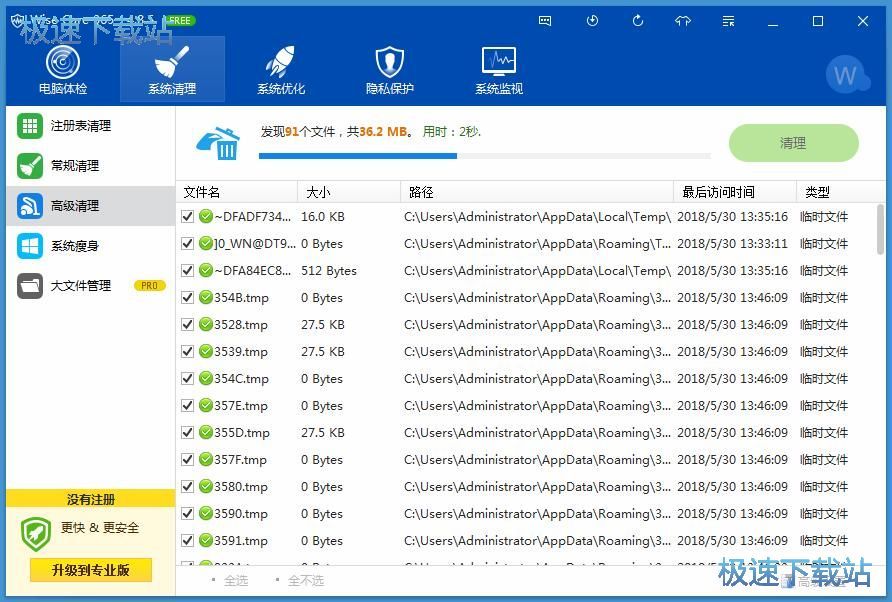
Task: Click the 512 Bytes size cell
Action: point(329,271)
